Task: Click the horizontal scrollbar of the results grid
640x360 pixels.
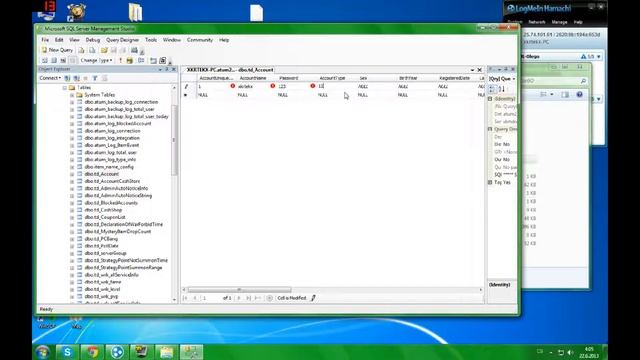Action: click(239, 290)
